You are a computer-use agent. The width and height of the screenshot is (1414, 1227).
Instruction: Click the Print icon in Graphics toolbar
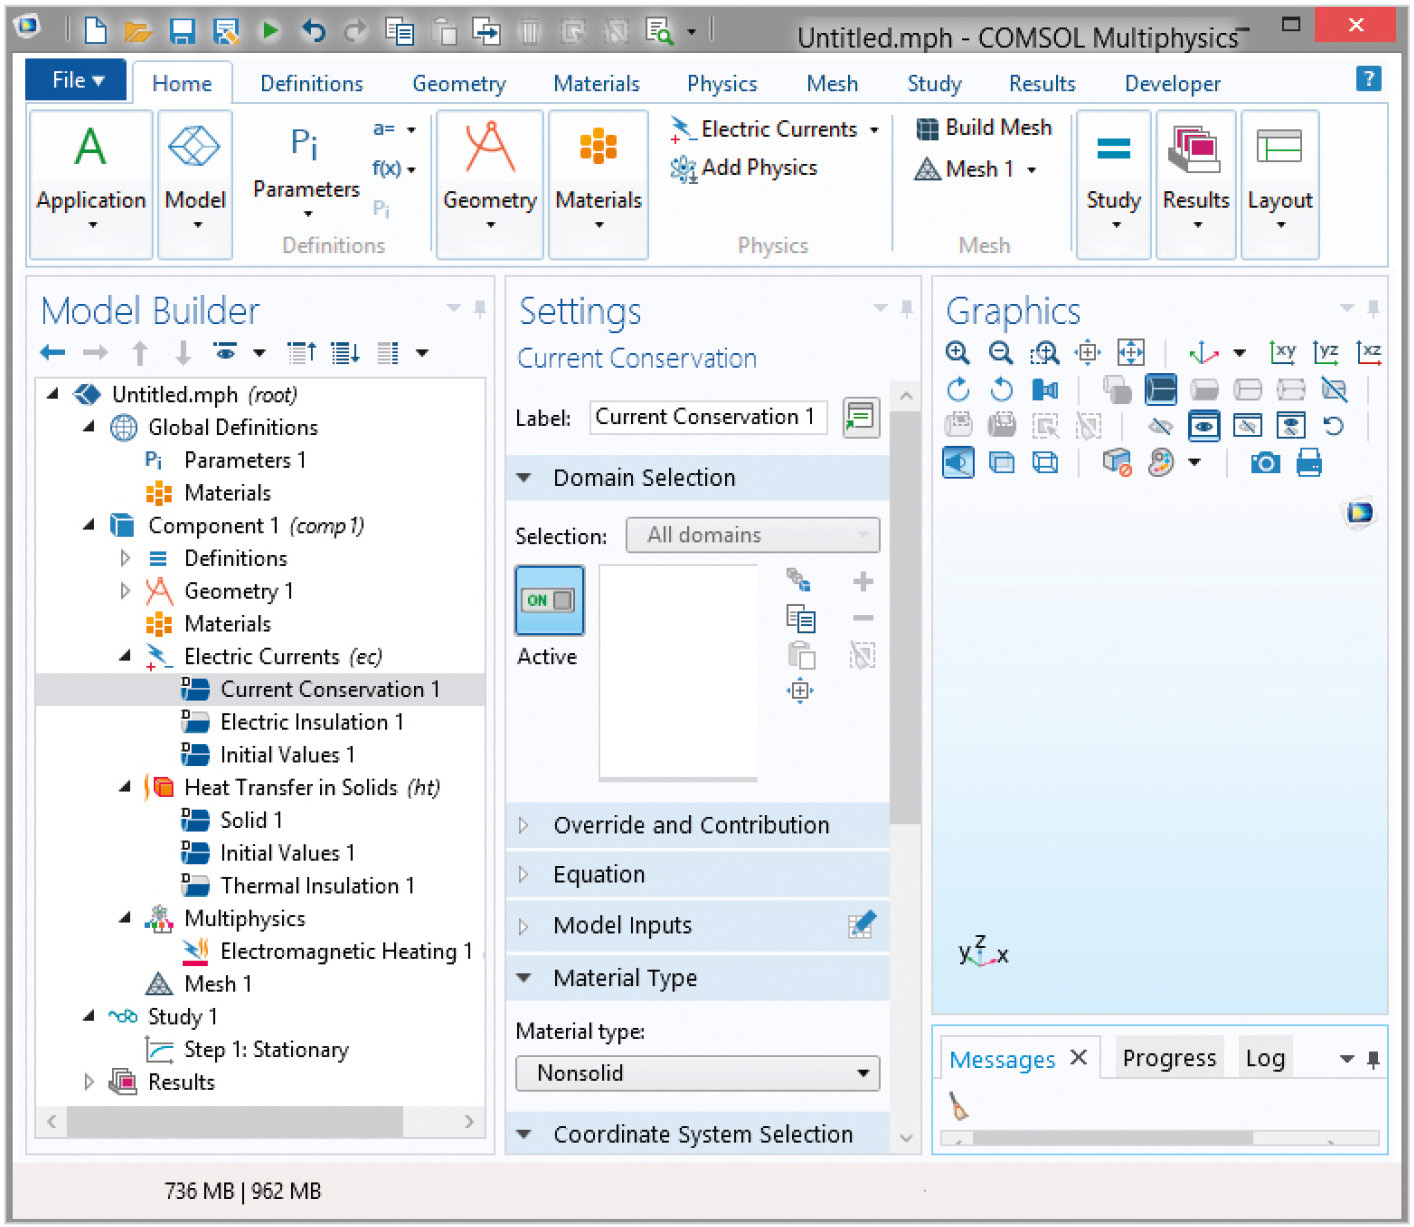point(1309,463)
